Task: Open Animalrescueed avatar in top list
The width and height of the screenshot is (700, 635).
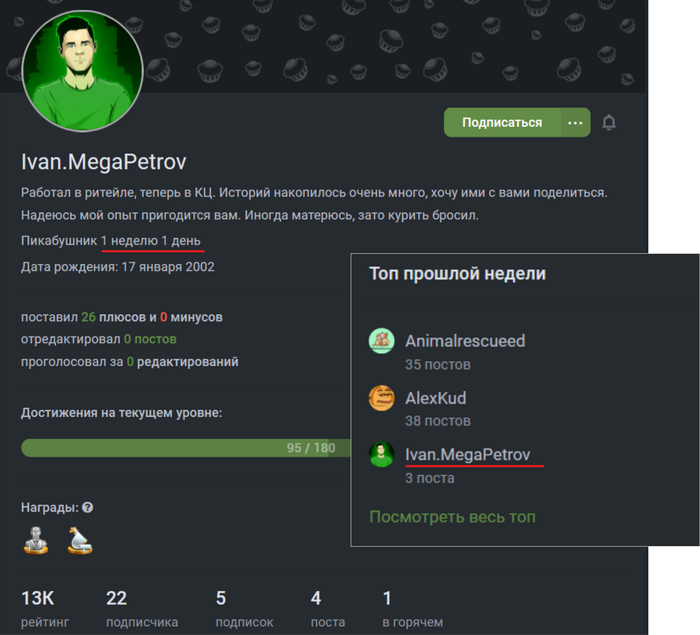Action: coord(382,341)
